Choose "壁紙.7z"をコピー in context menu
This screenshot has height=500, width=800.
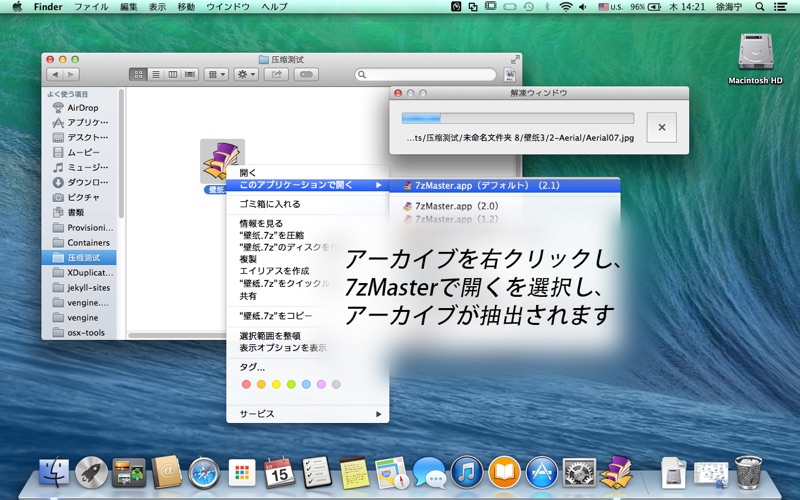point(307,316)
